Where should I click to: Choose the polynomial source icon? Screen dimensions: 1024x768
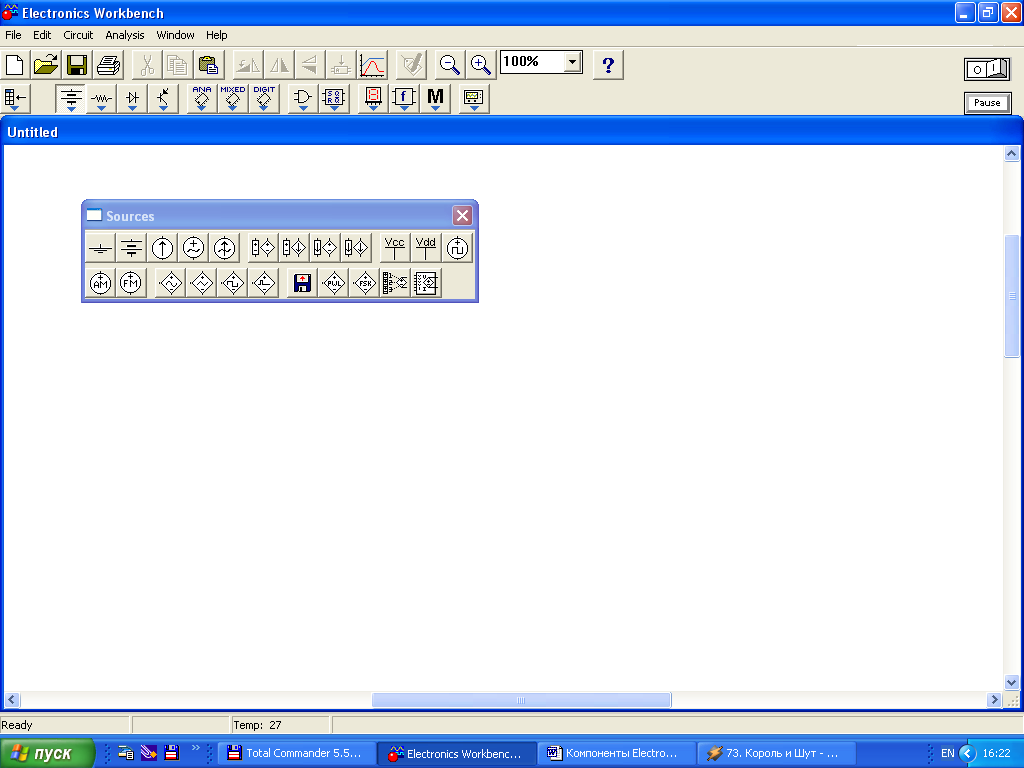coord(395,283)
